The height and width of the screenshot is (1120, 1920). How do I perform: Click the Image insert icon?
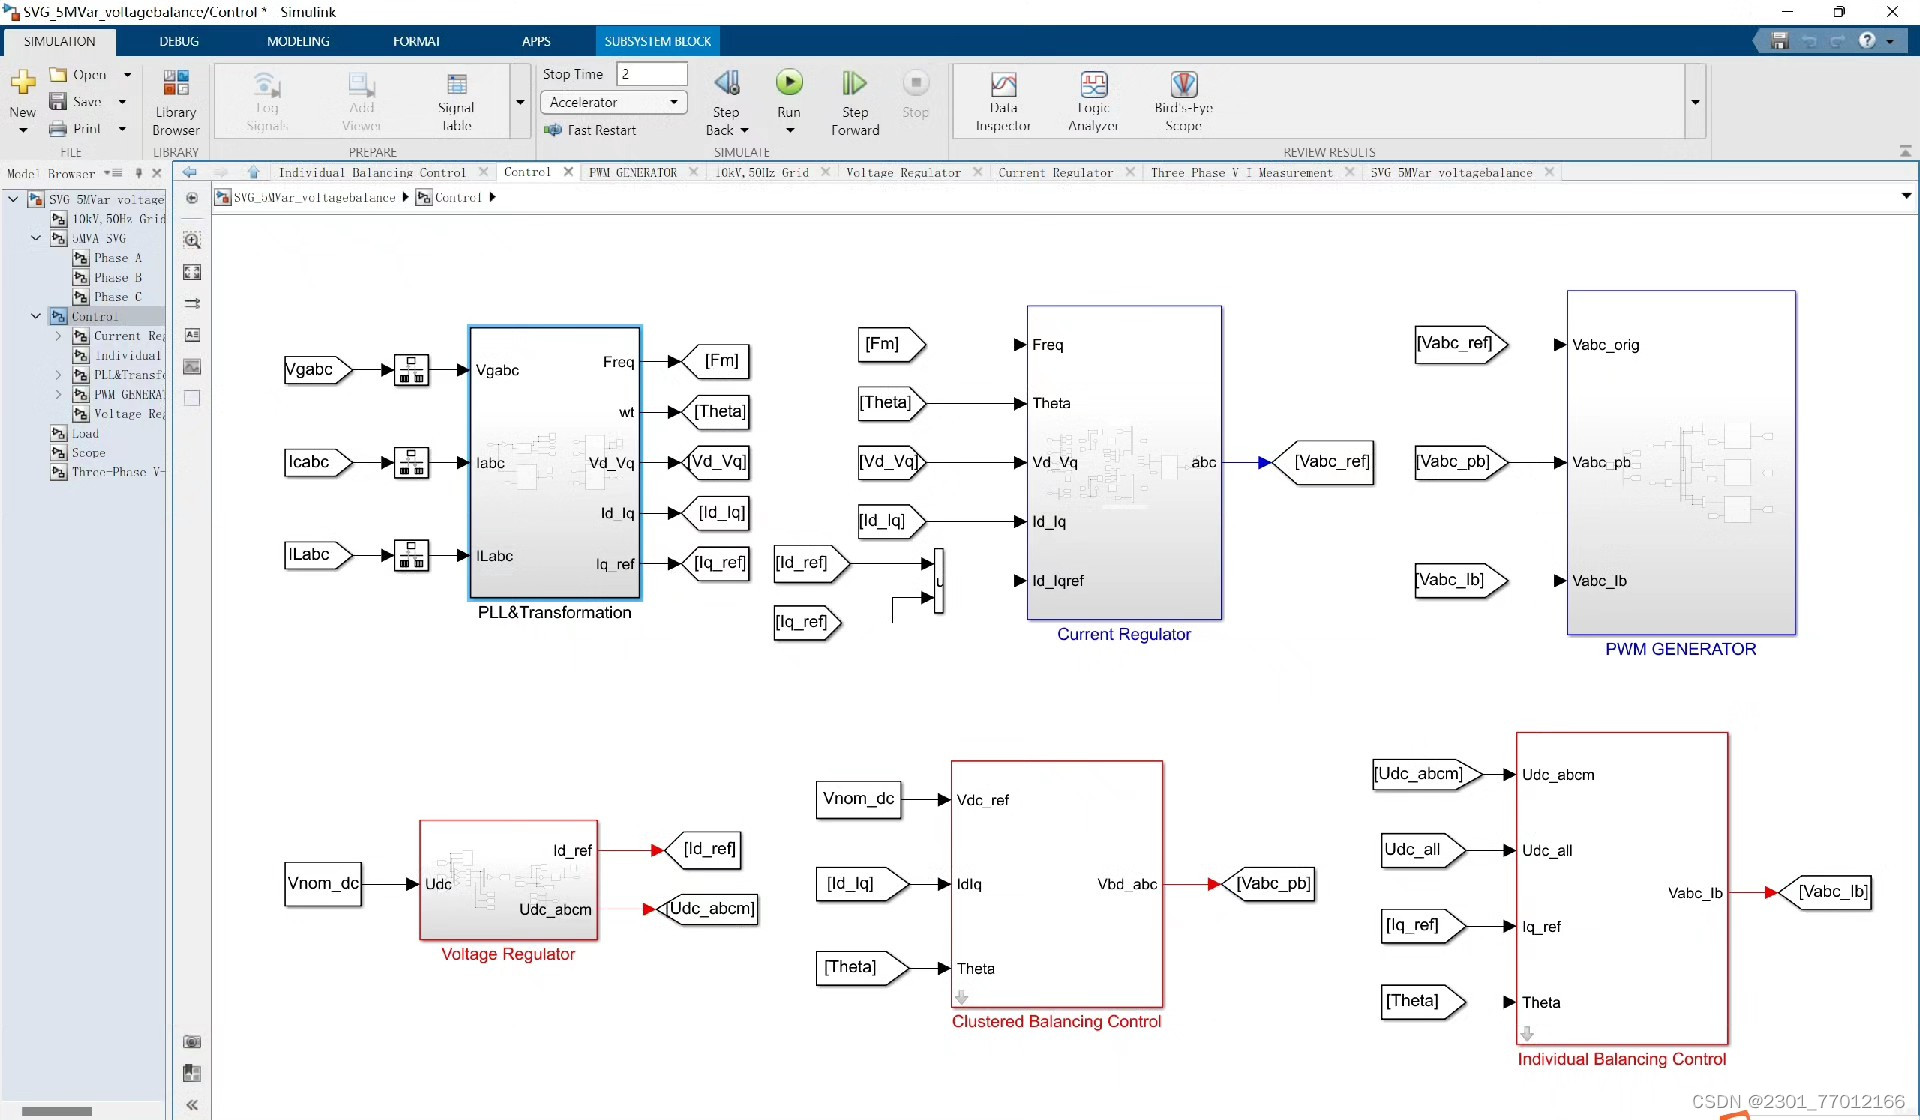192,367
